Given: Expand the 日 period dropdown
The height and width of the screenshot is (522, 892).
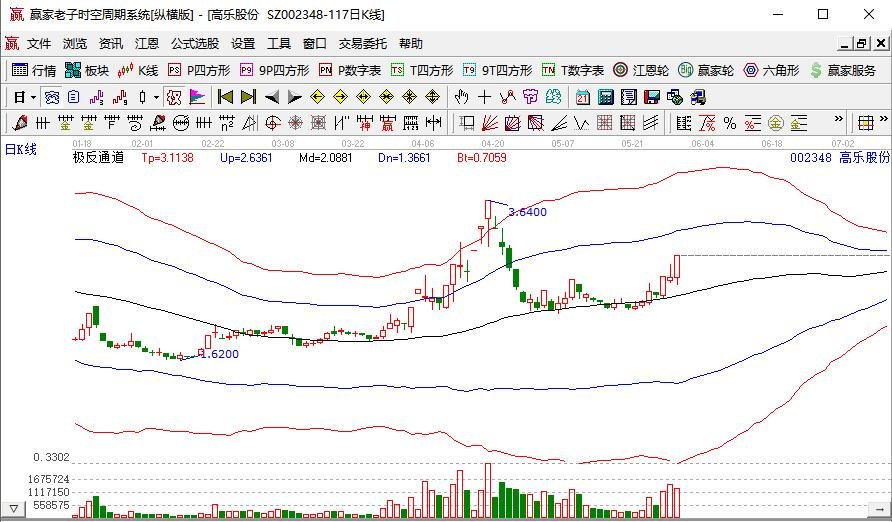Looking at the screenshot, I should tap(25, 97).
